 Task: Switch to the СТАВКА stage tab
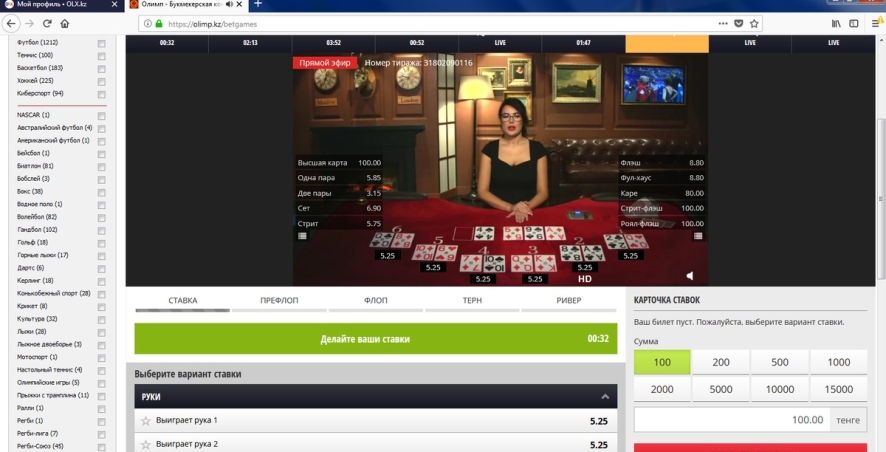[x=183, y=301]
